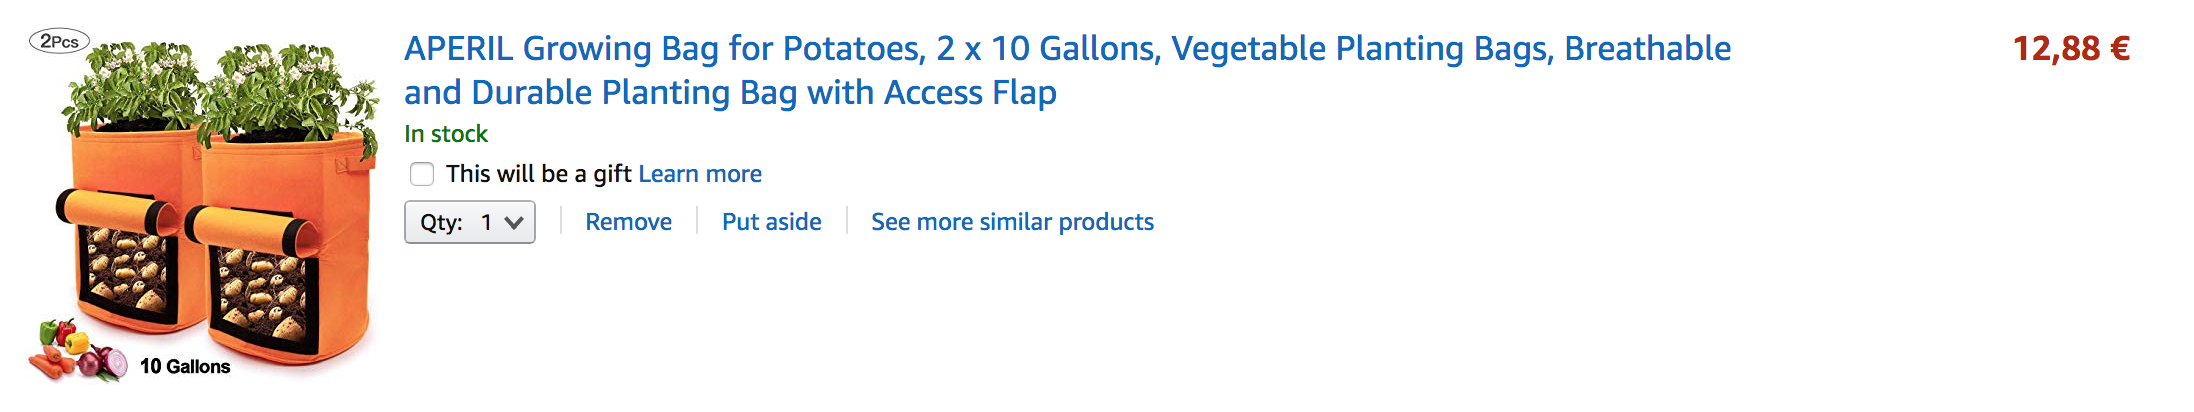Open the APERIL Growing Bag product title
Image resolution: width=2194 pixels, height=412 pixels.
pyautogui.click(x=1066, y=48)
